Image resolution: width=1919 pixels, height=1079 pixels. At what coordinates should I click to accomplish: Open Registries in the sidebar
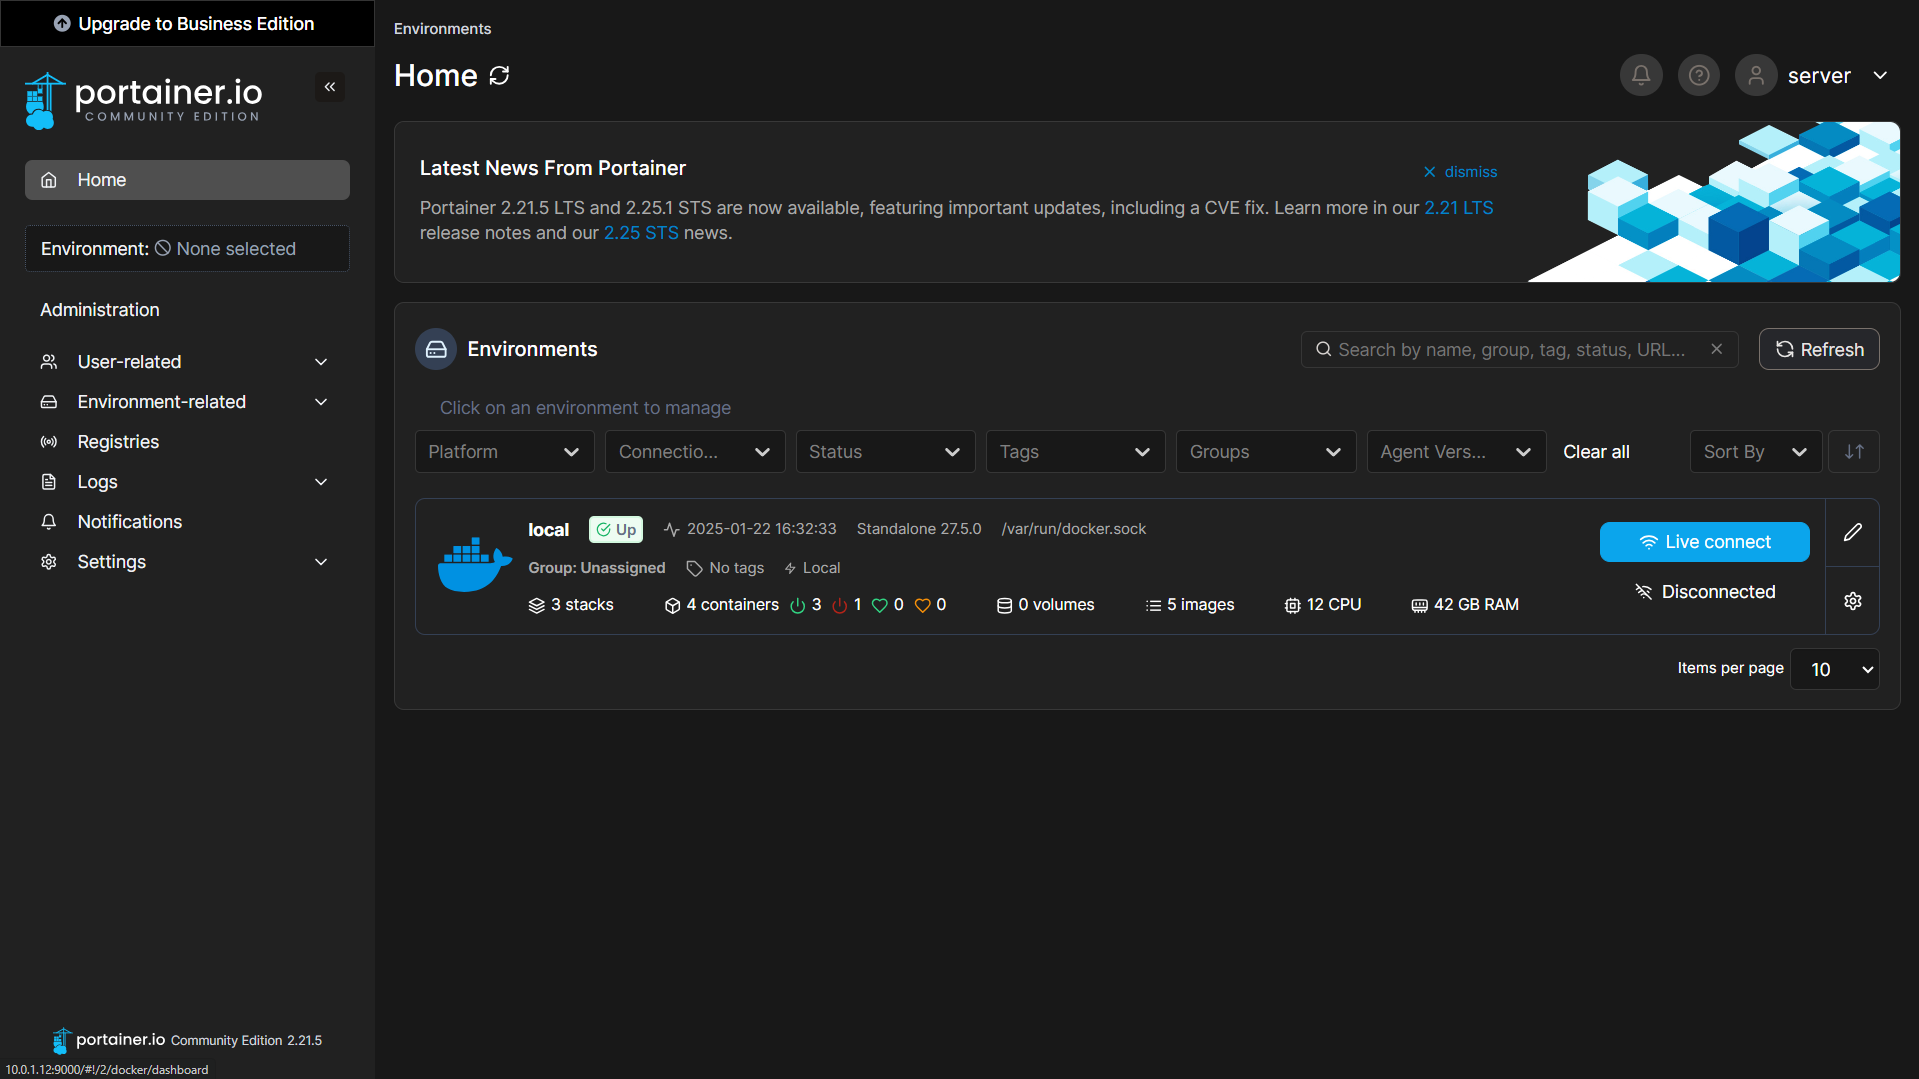118,442
